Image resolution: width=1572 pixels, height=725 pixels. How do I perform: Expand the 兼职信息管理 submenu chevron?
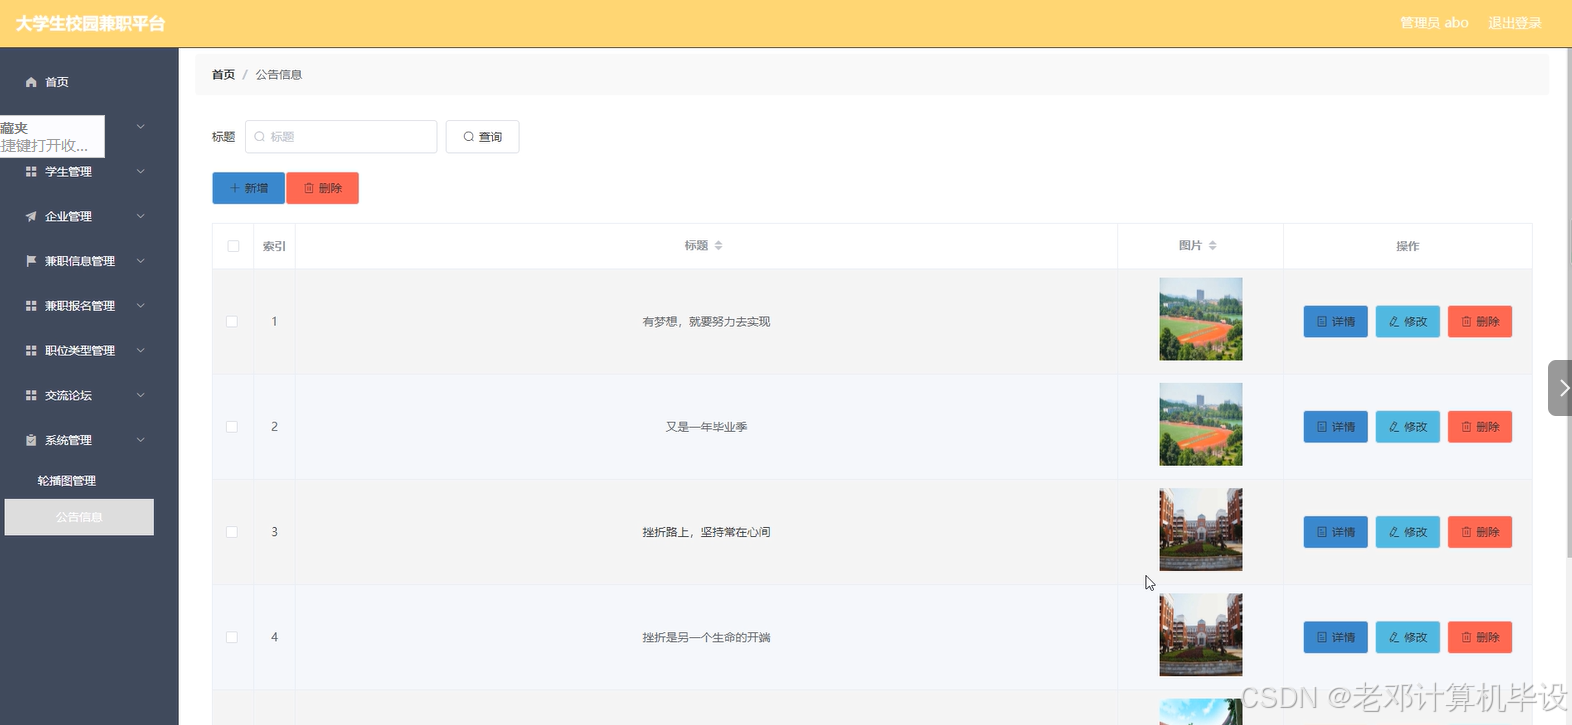pyautogui.click(x=140, y=261)
